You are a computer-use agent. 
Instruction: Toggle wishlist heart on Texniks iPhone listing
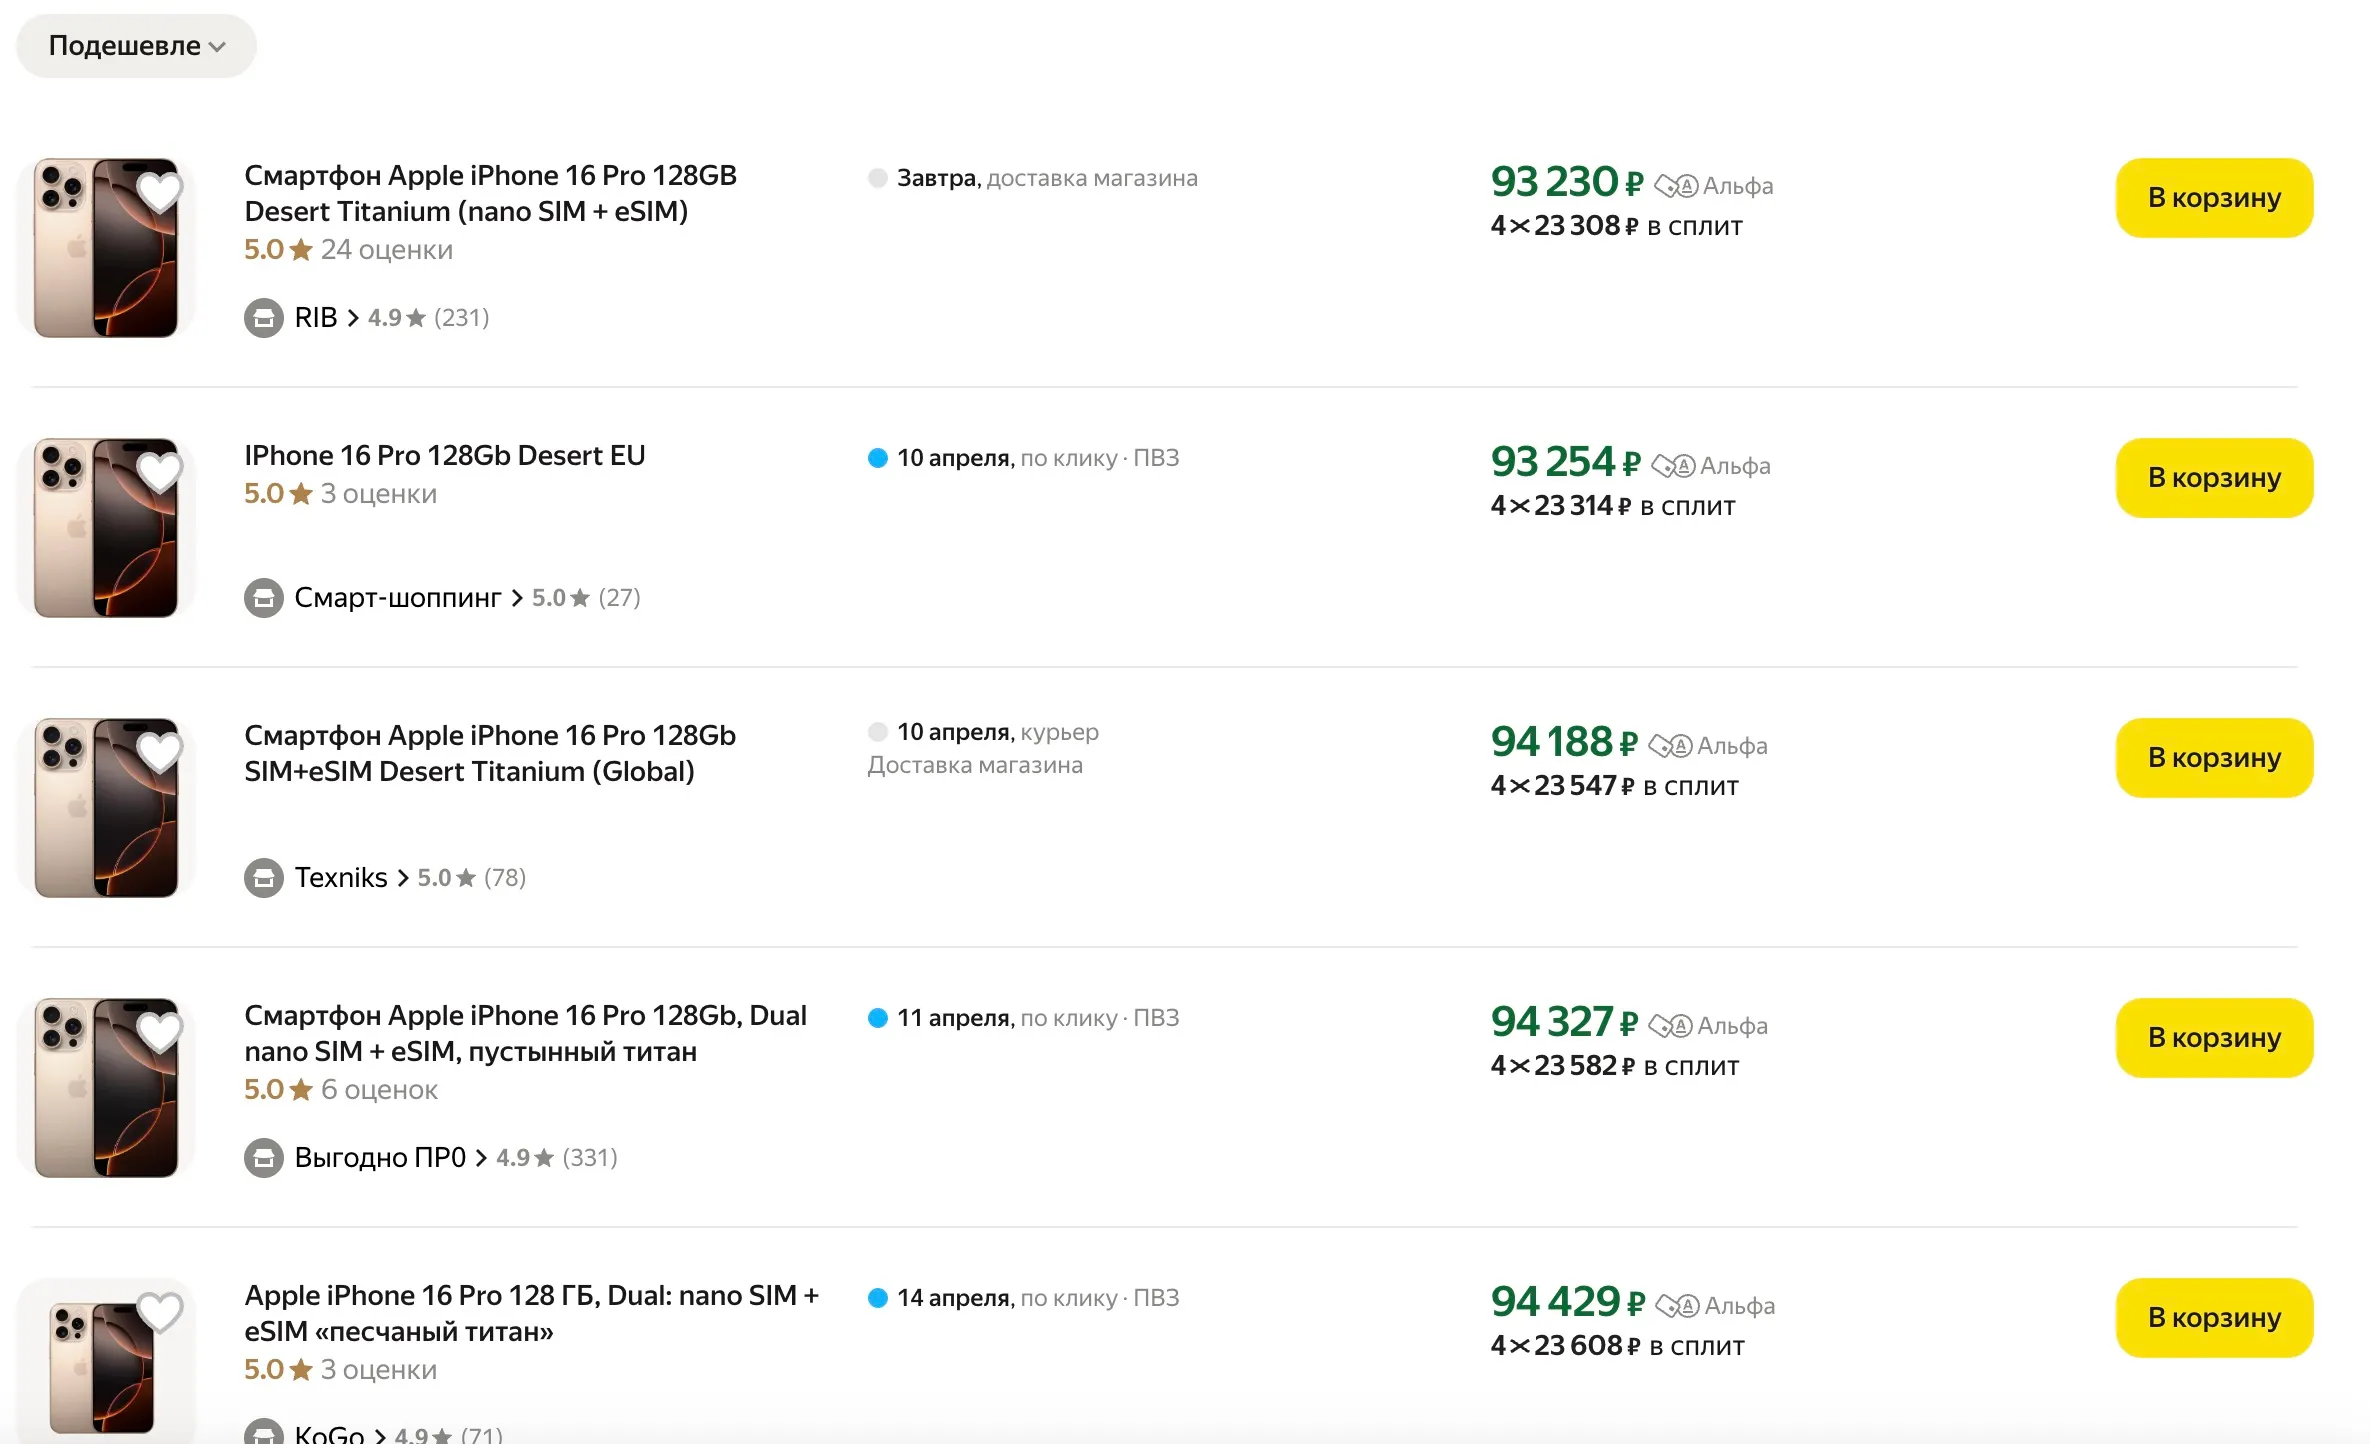click(159, 752)
